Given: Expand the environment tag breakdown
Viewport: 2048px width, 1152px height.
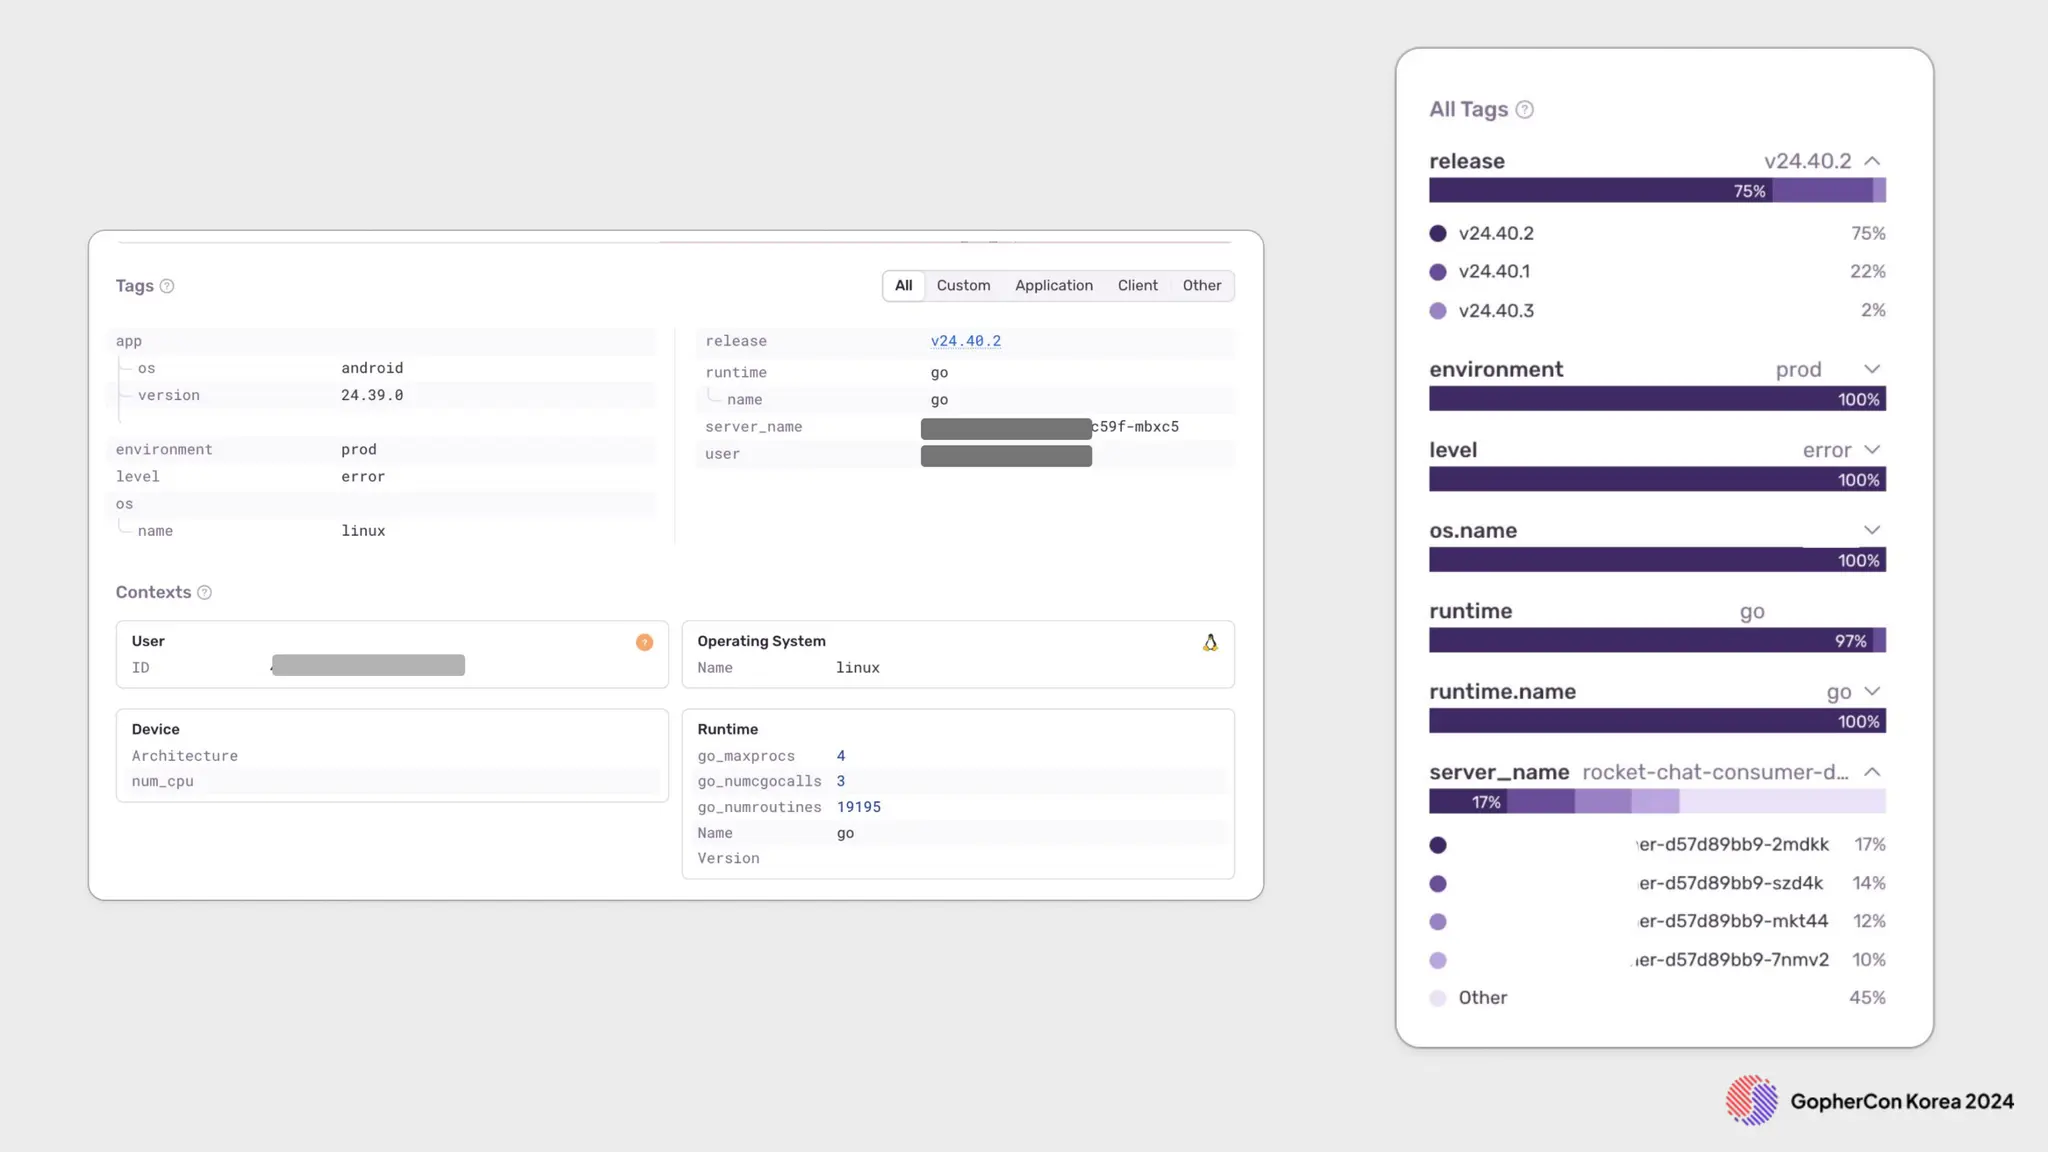Looking at the screenshot, I should point(1872,370).
